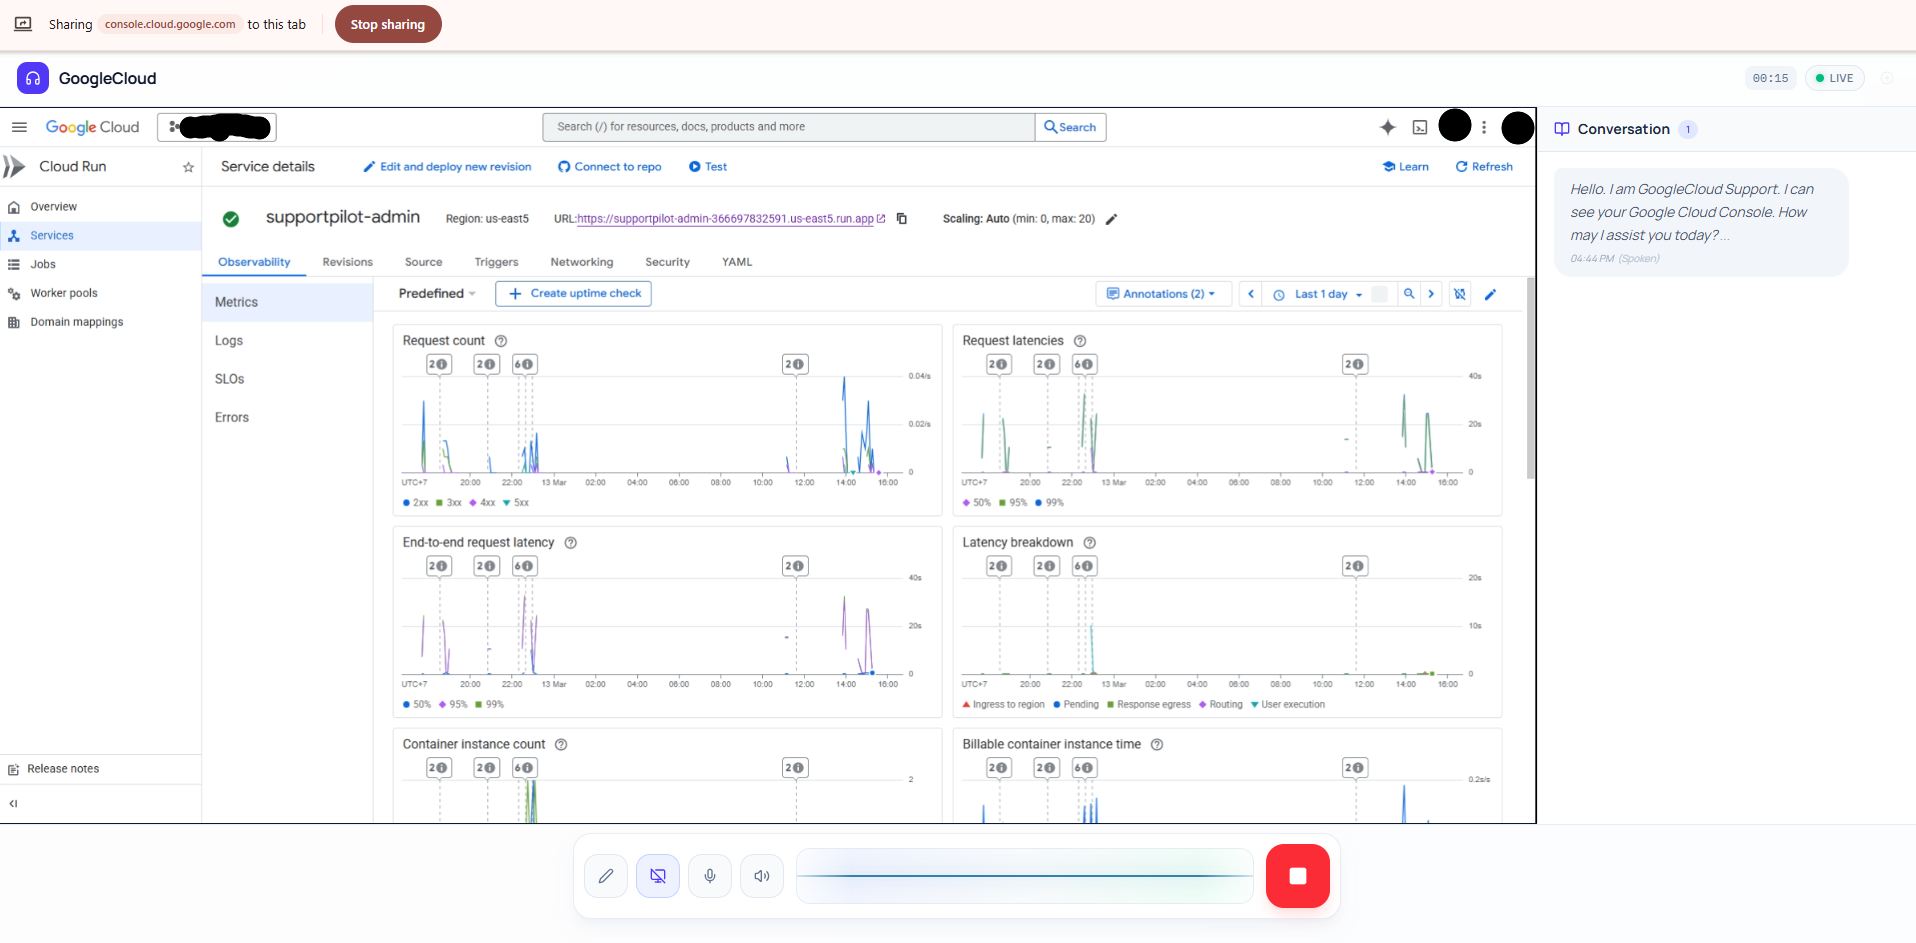Show help for Request count chart
This screenshot has height=943, width=1916.
click(501, 341)
